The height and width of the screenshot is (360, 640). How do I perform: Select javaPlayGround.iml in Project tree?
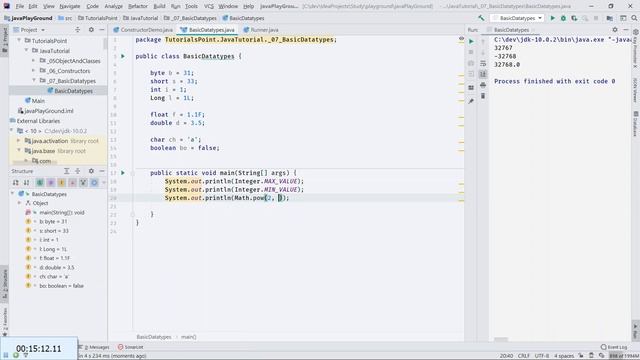click(x=45, y=111)
